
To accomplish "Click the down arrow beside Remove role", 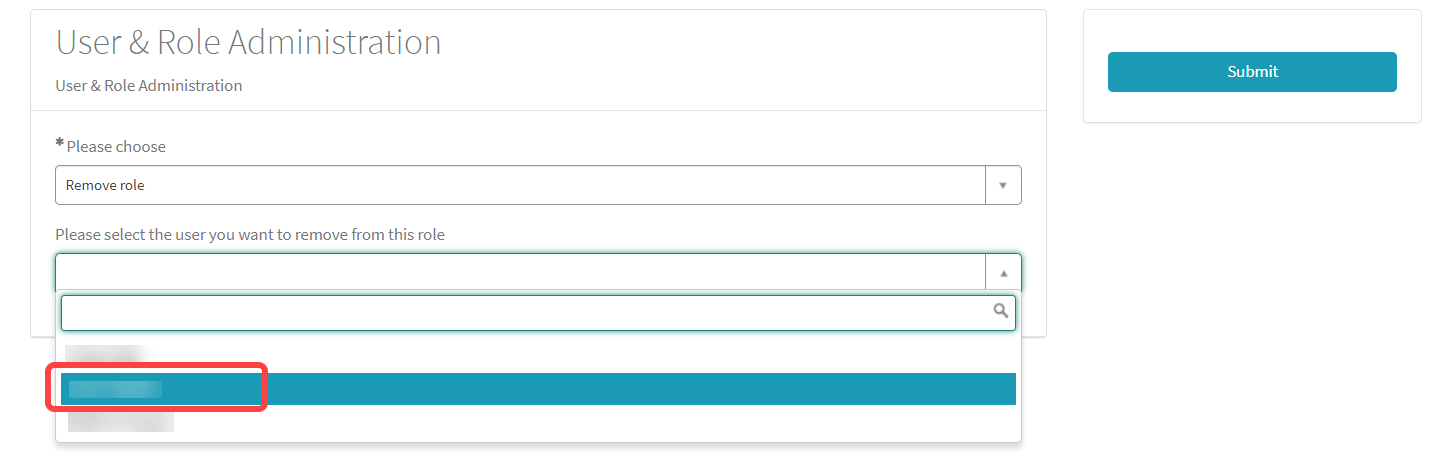I will point(1003,186).
